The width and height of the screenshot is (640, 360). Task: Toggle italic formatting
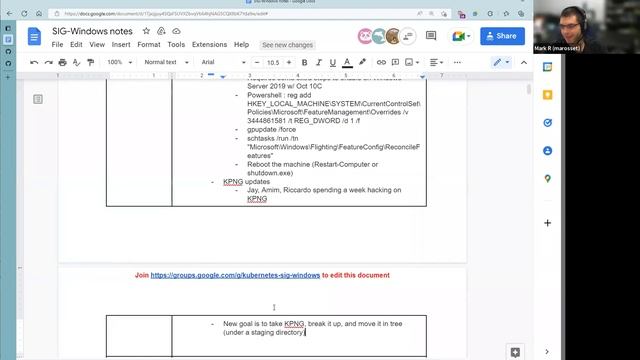point(318,62)
